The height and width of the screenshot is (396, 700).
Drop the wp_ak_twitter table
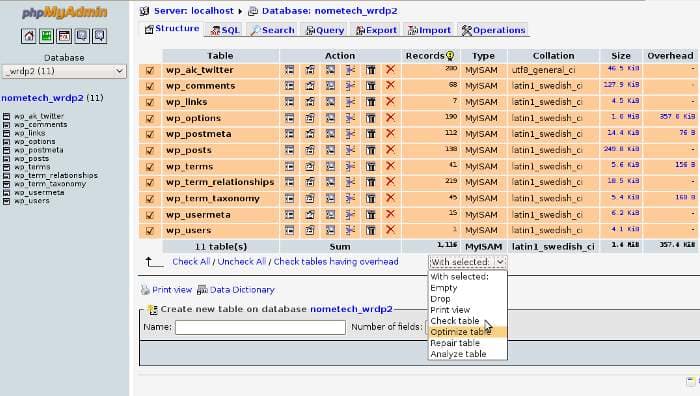pyautogui.click(x=391, y=70)
